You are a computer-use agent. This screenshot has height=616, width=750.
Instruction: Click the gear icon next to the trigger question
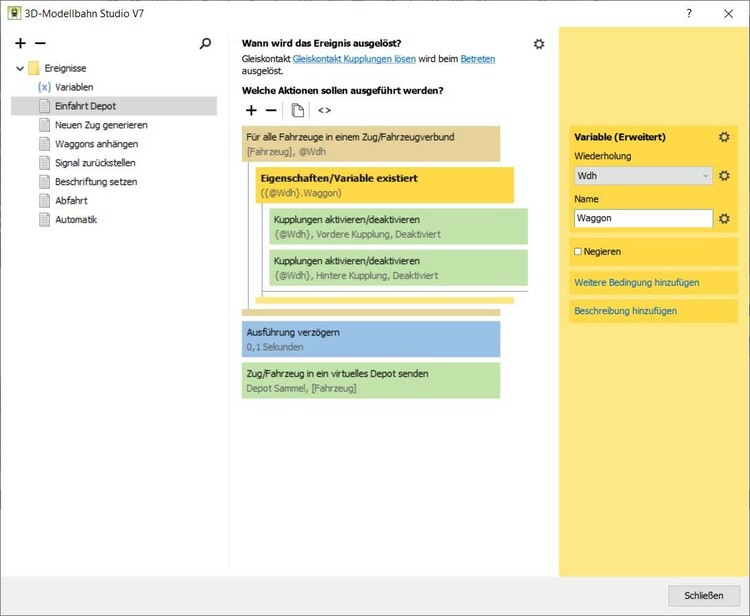pos(539,44)
